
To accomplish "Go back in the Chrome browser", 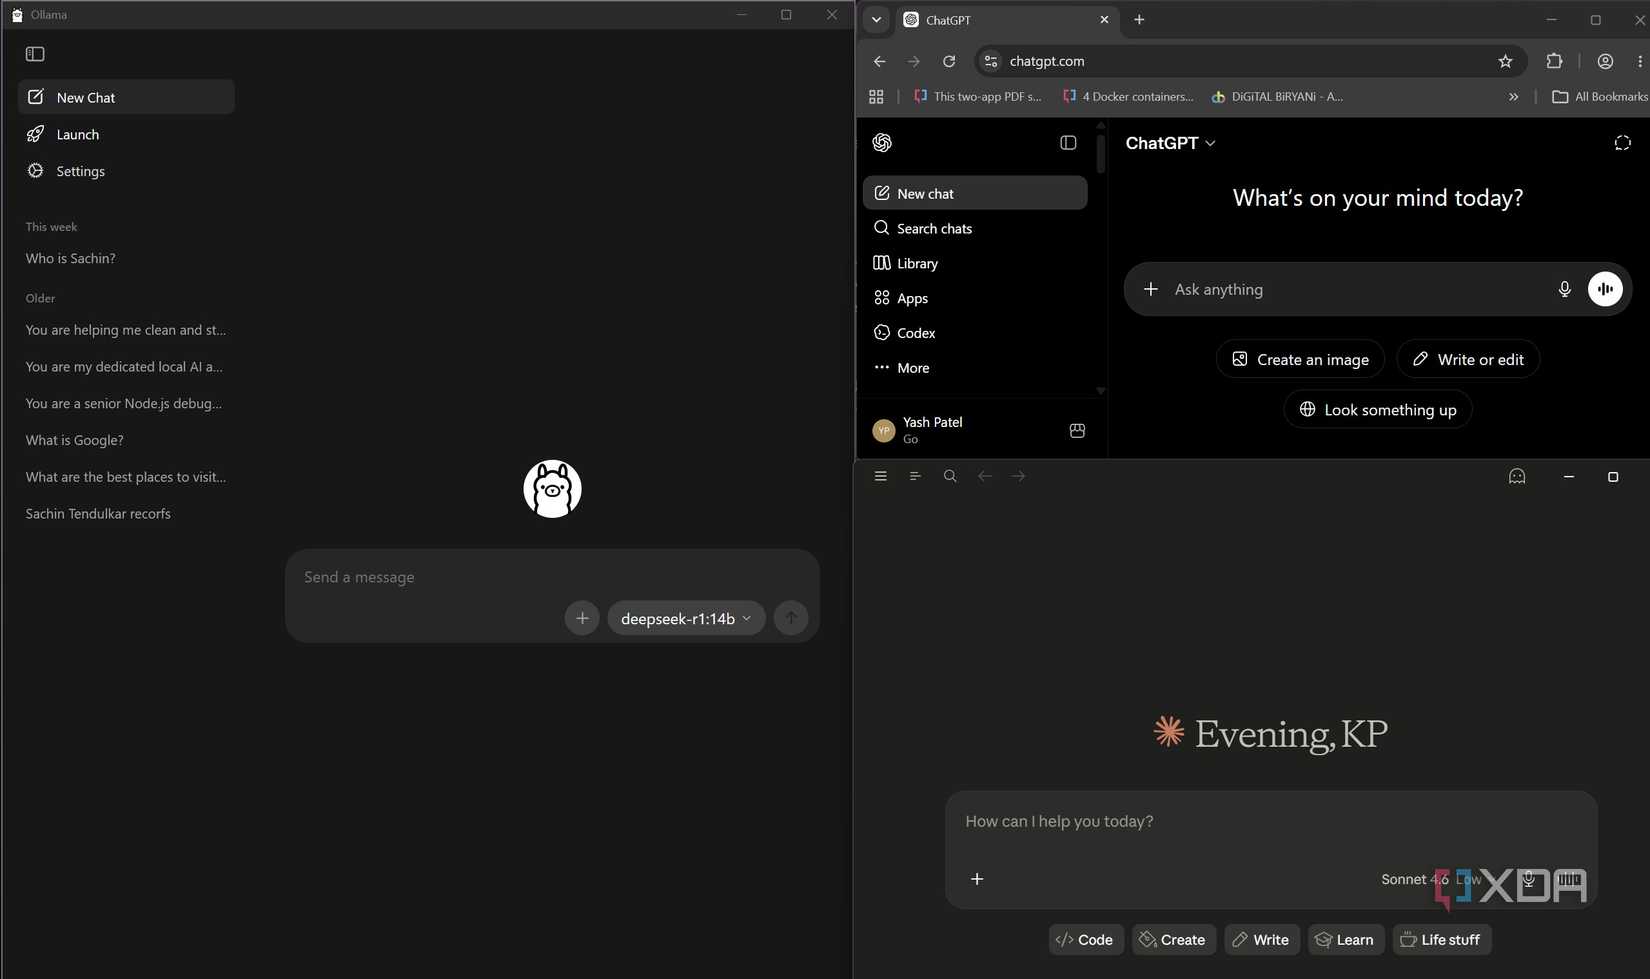I will point(880,61).
